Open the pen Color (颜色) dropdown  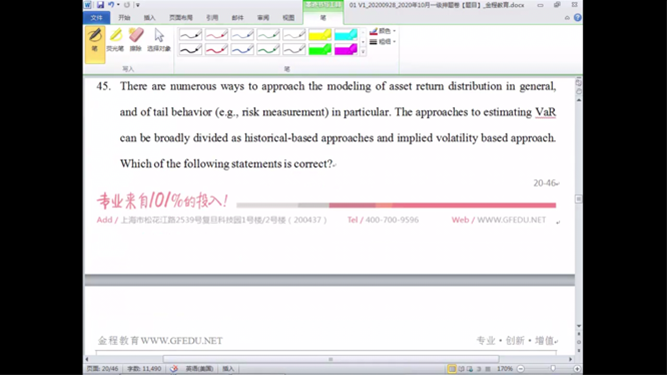point(383,31)
